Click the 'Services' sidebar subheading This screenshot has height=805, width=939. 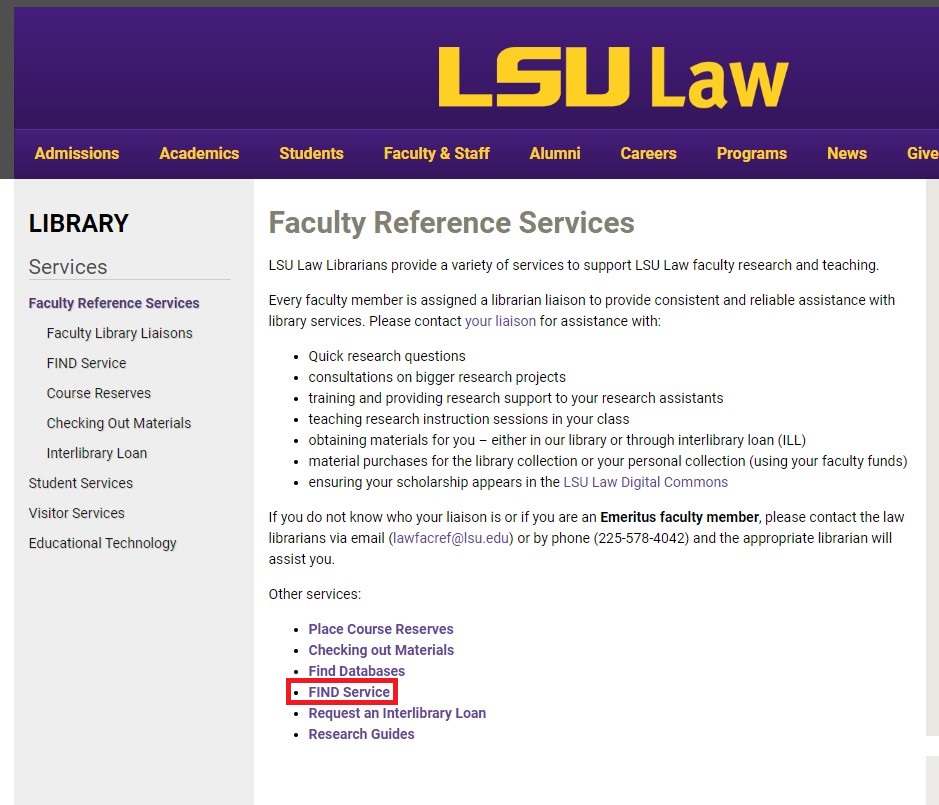[x=68, y=267]
